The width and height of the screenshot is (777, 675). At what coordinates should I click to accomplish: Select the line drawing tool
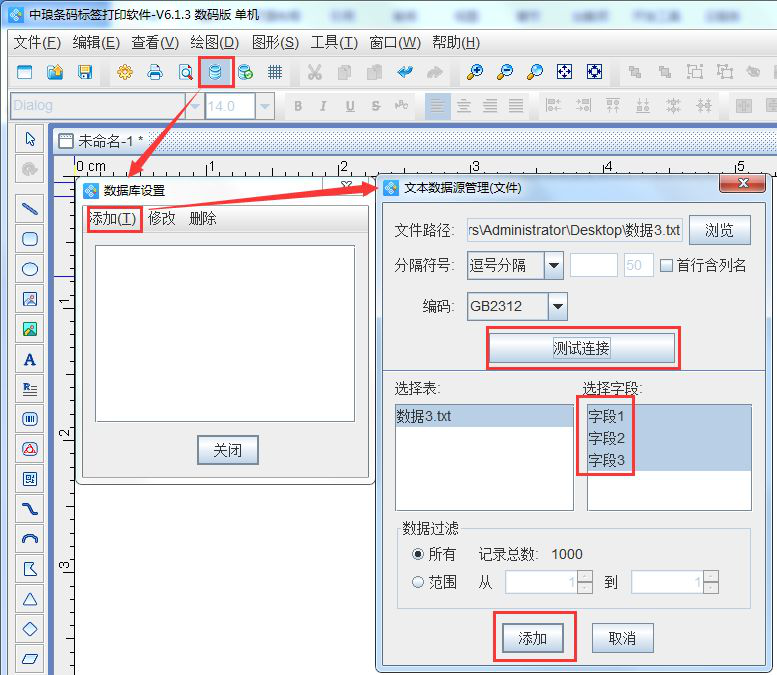pos(30,209)
